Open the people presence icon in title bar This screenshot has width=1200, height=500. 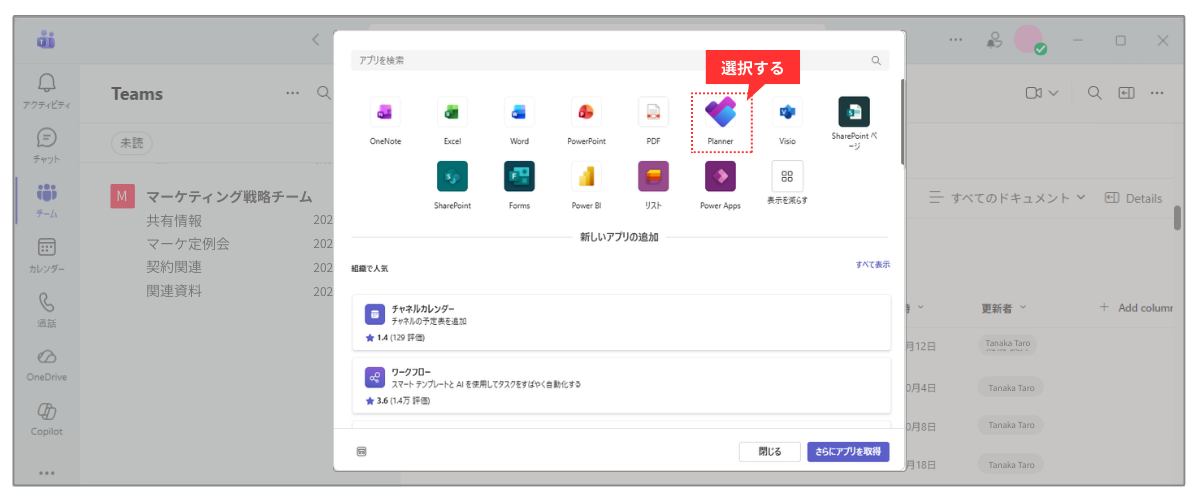coord(994,41)
